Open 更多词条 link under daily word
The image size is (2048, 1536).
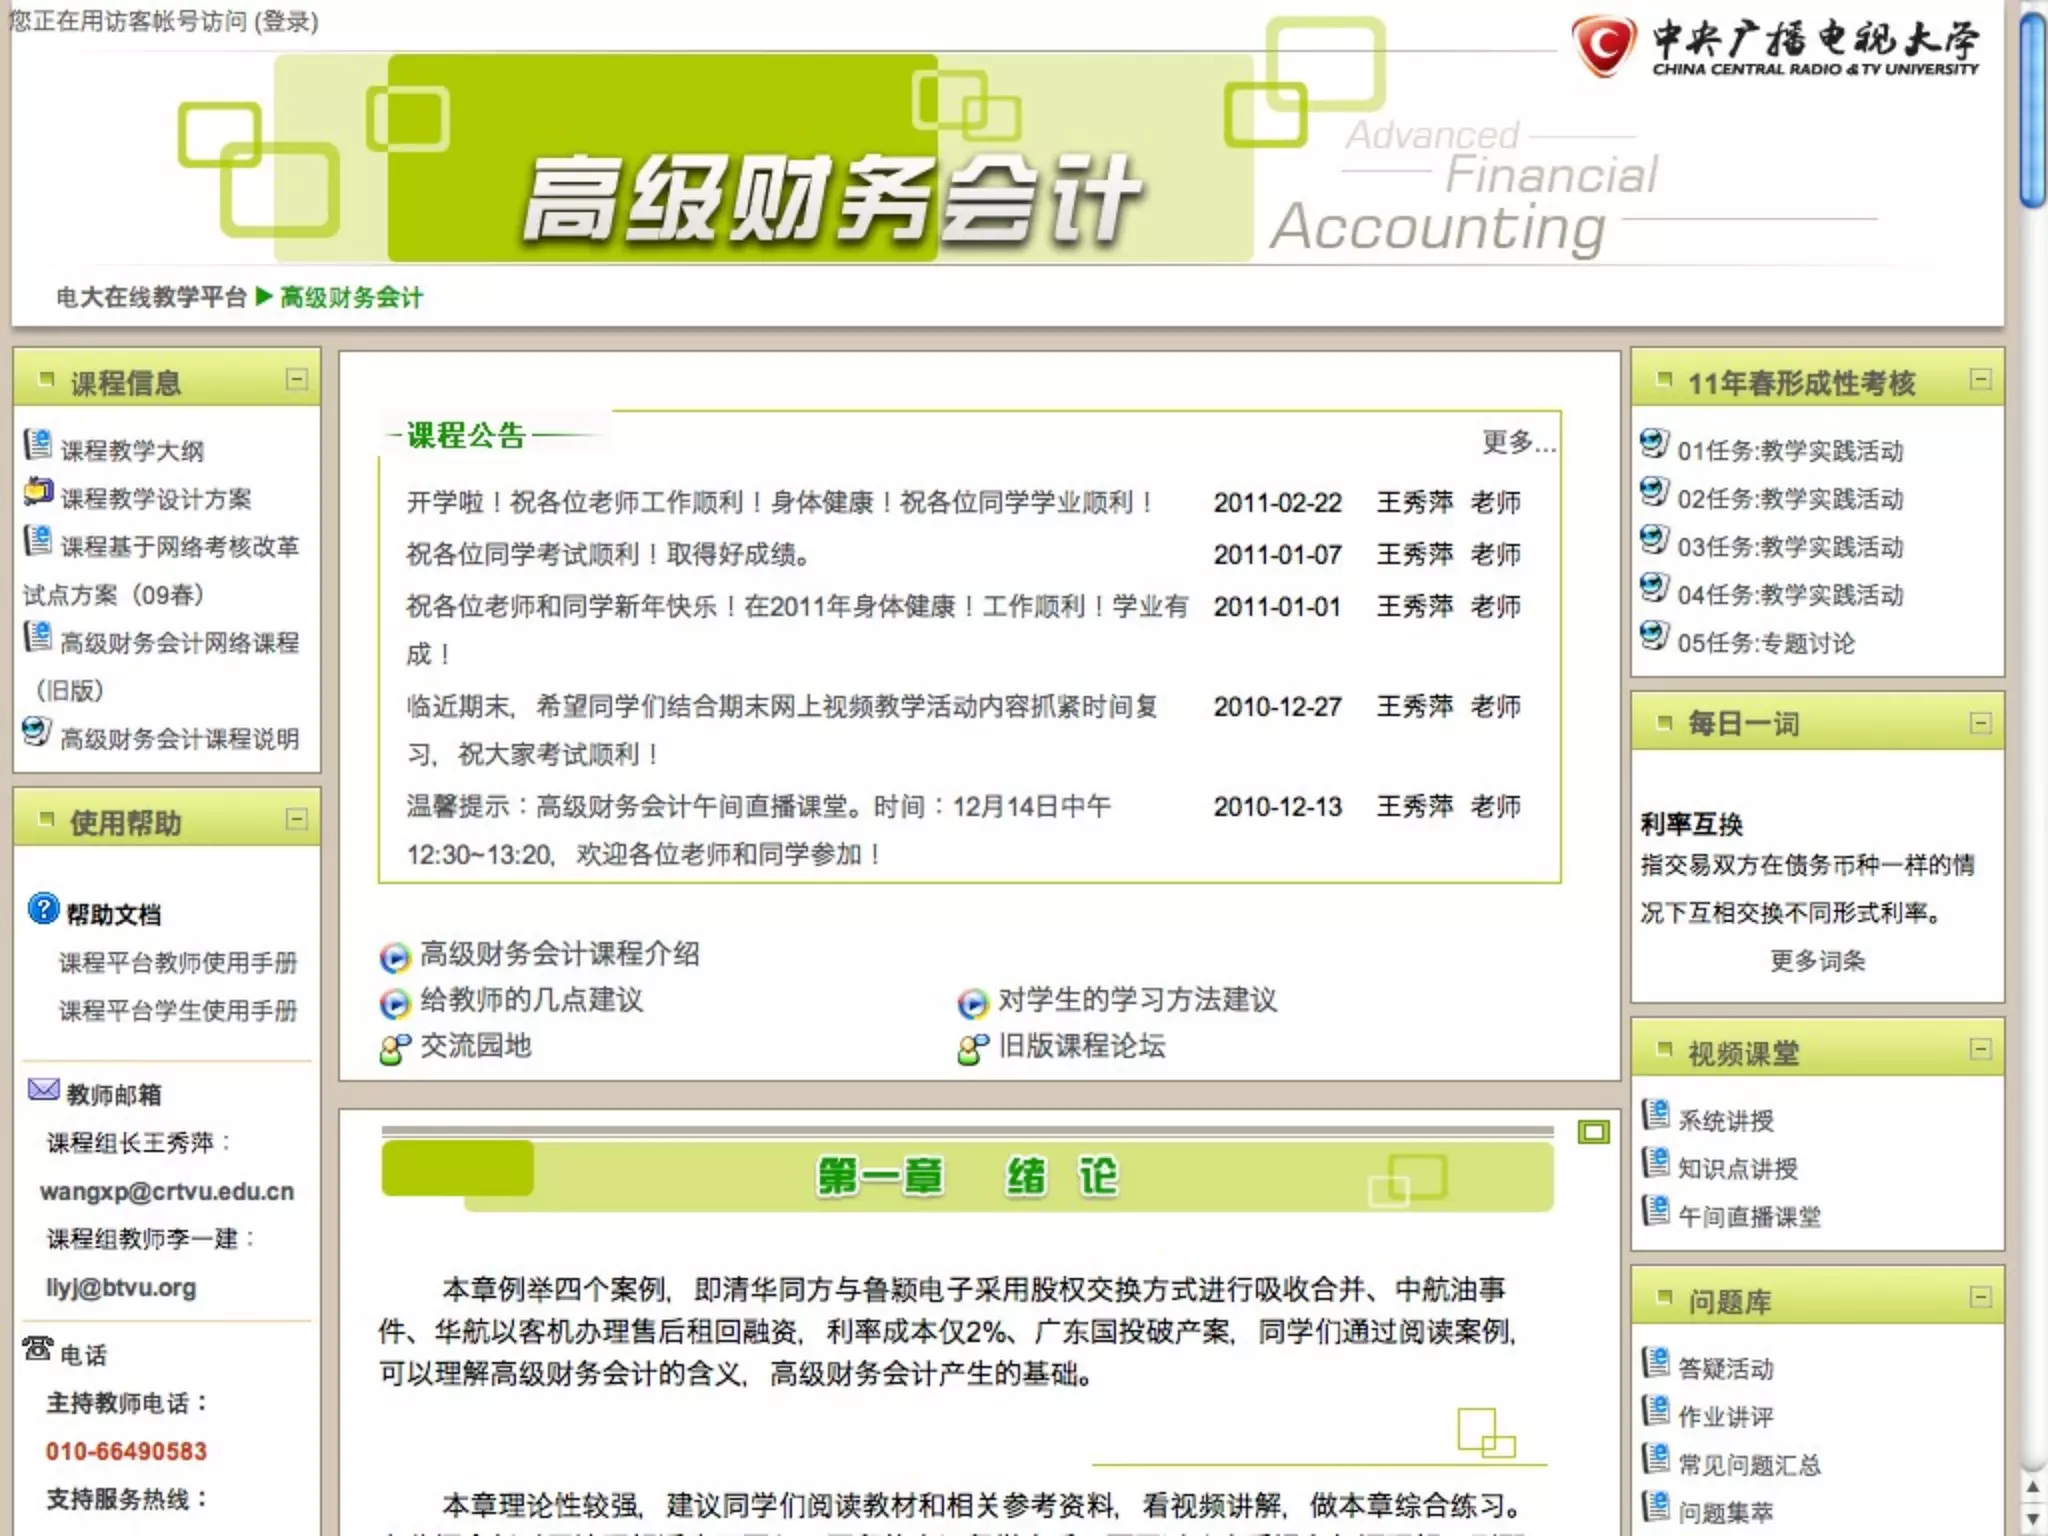tap(1817, 961)
